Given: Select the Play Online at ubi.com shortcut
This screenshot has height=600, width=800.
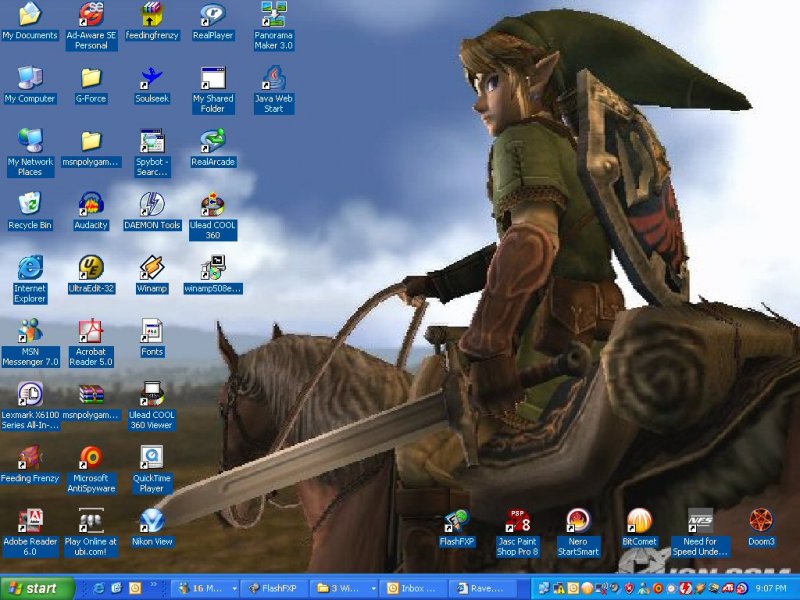Looking at the screenshot, I should click(91, 532).
